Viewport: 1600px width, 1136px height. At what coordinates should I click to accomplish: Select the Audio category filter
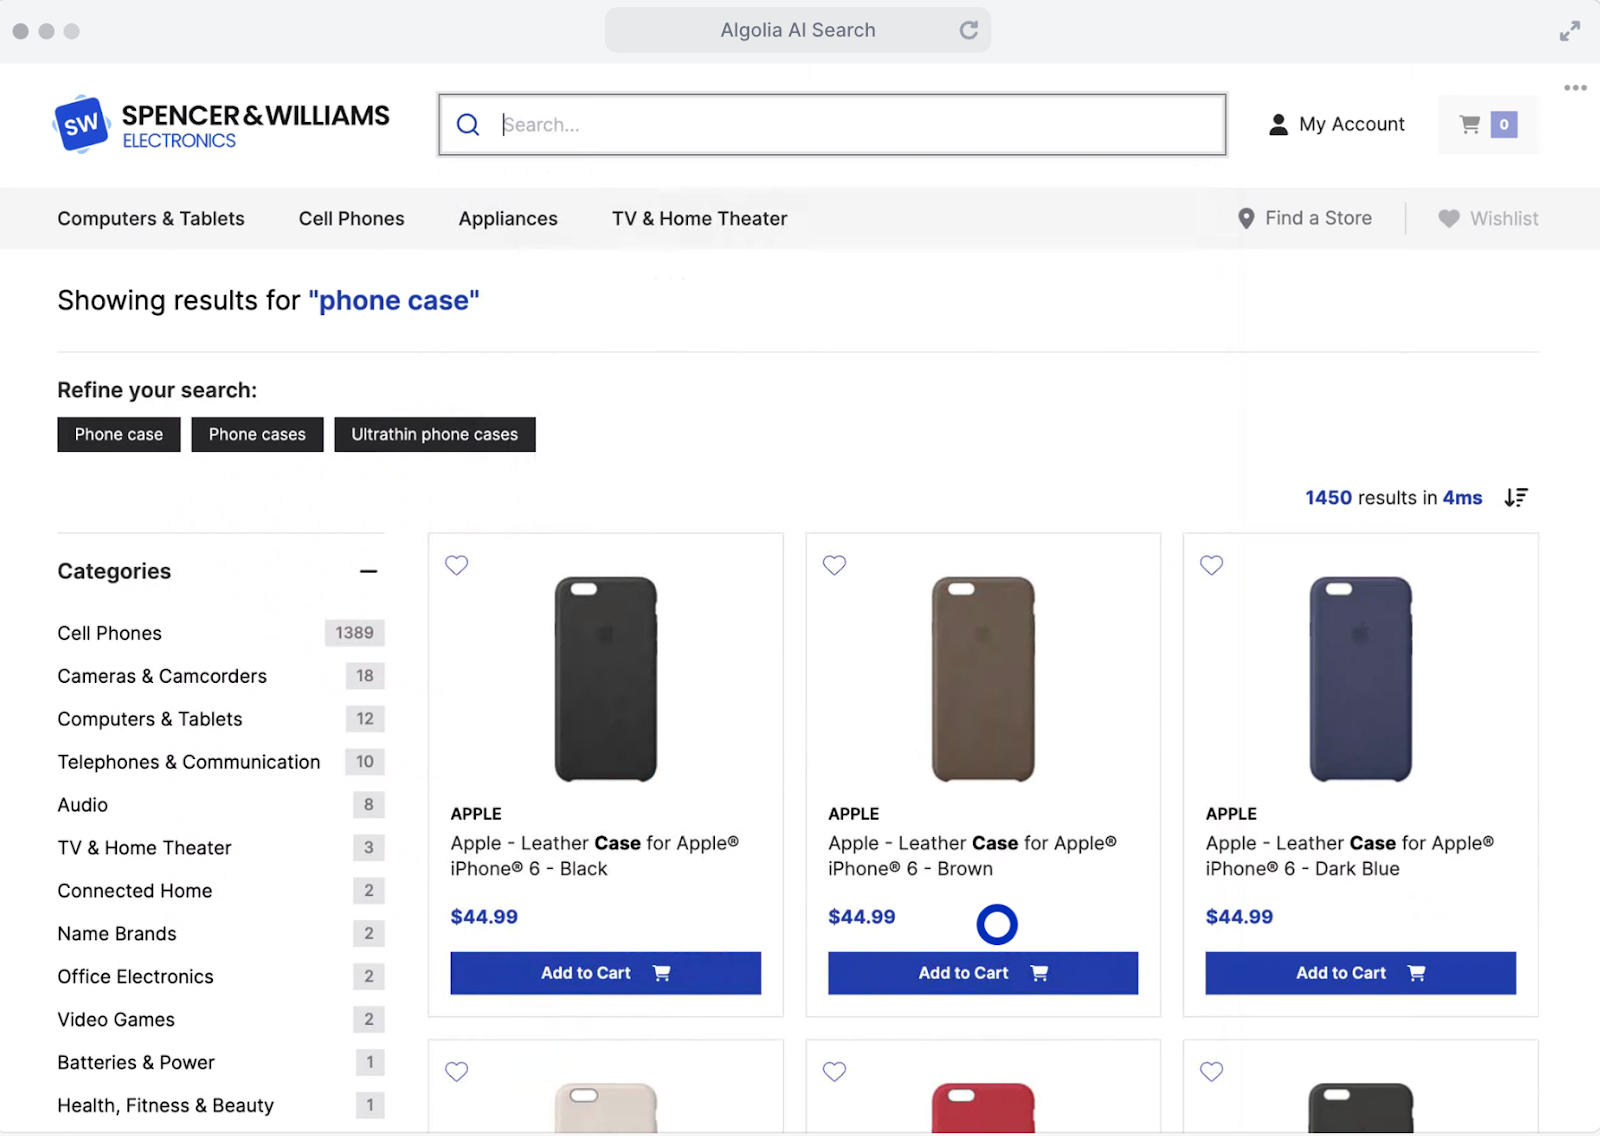point(83,804)
